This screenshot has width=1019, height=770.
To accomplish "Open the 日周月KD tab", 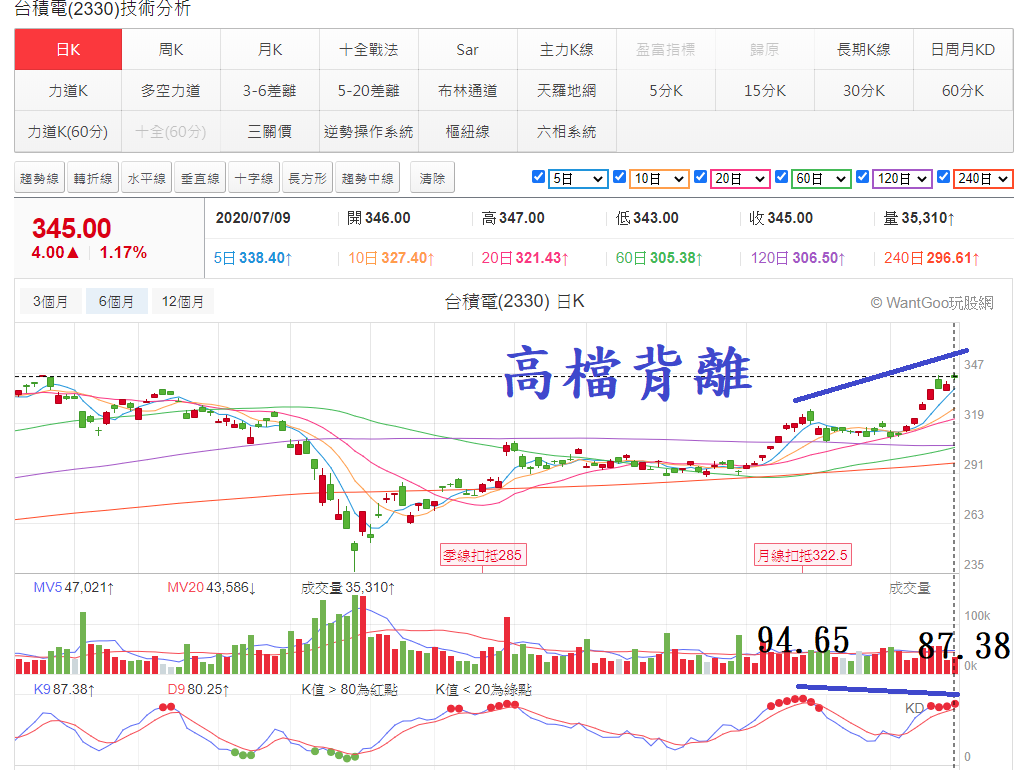I will [963, 49].
